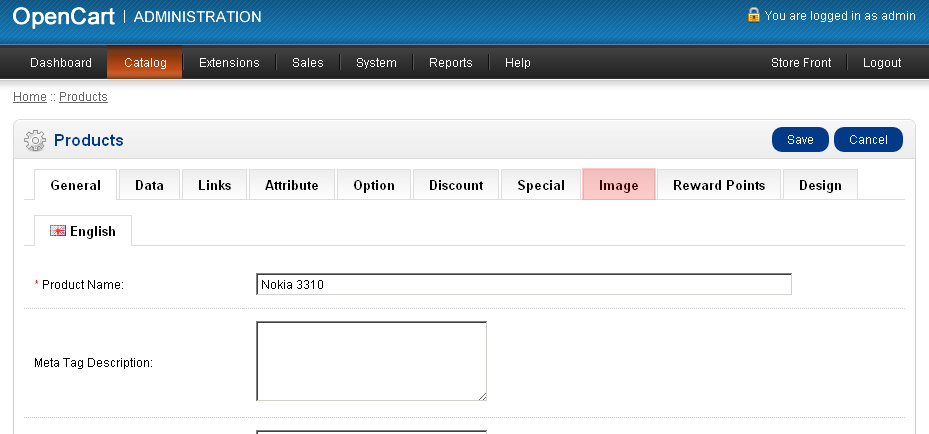Focus the Product Name input field
Viewport: 929px width, 434px height.
coord(523,285)
